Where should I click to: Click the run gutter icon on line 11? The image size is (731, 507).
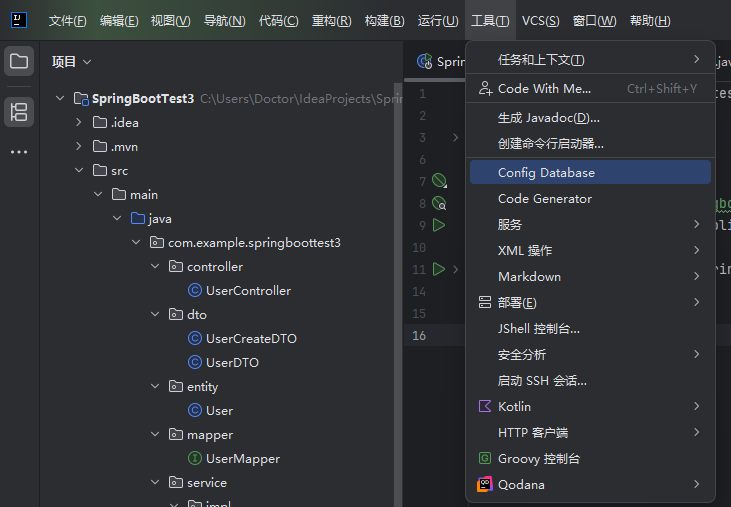[439, 269]
